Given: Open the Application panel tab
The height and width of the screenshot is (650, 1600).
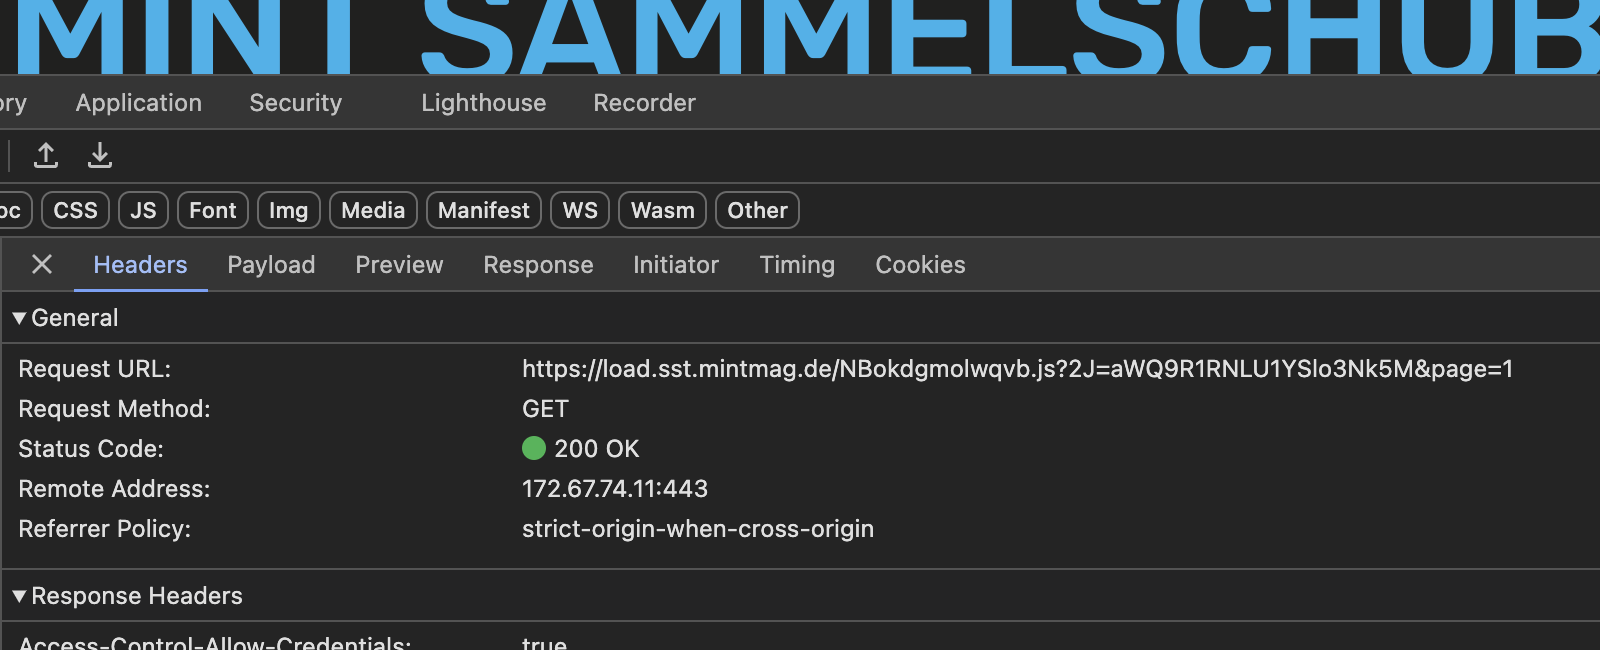Looking at the screenshot, I should pos(139,103).
